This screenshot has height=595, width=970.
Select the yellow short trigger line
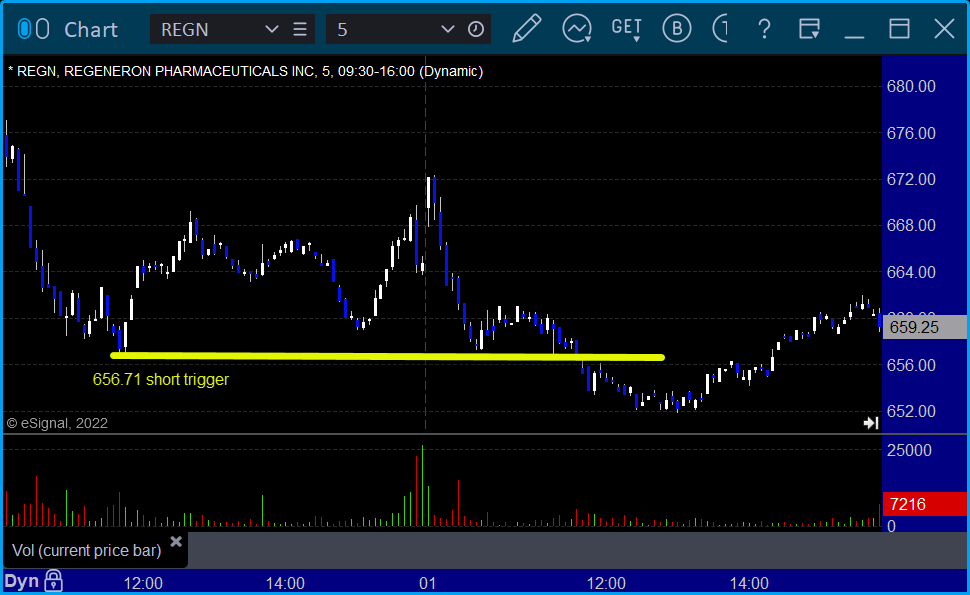coord(387,356)
